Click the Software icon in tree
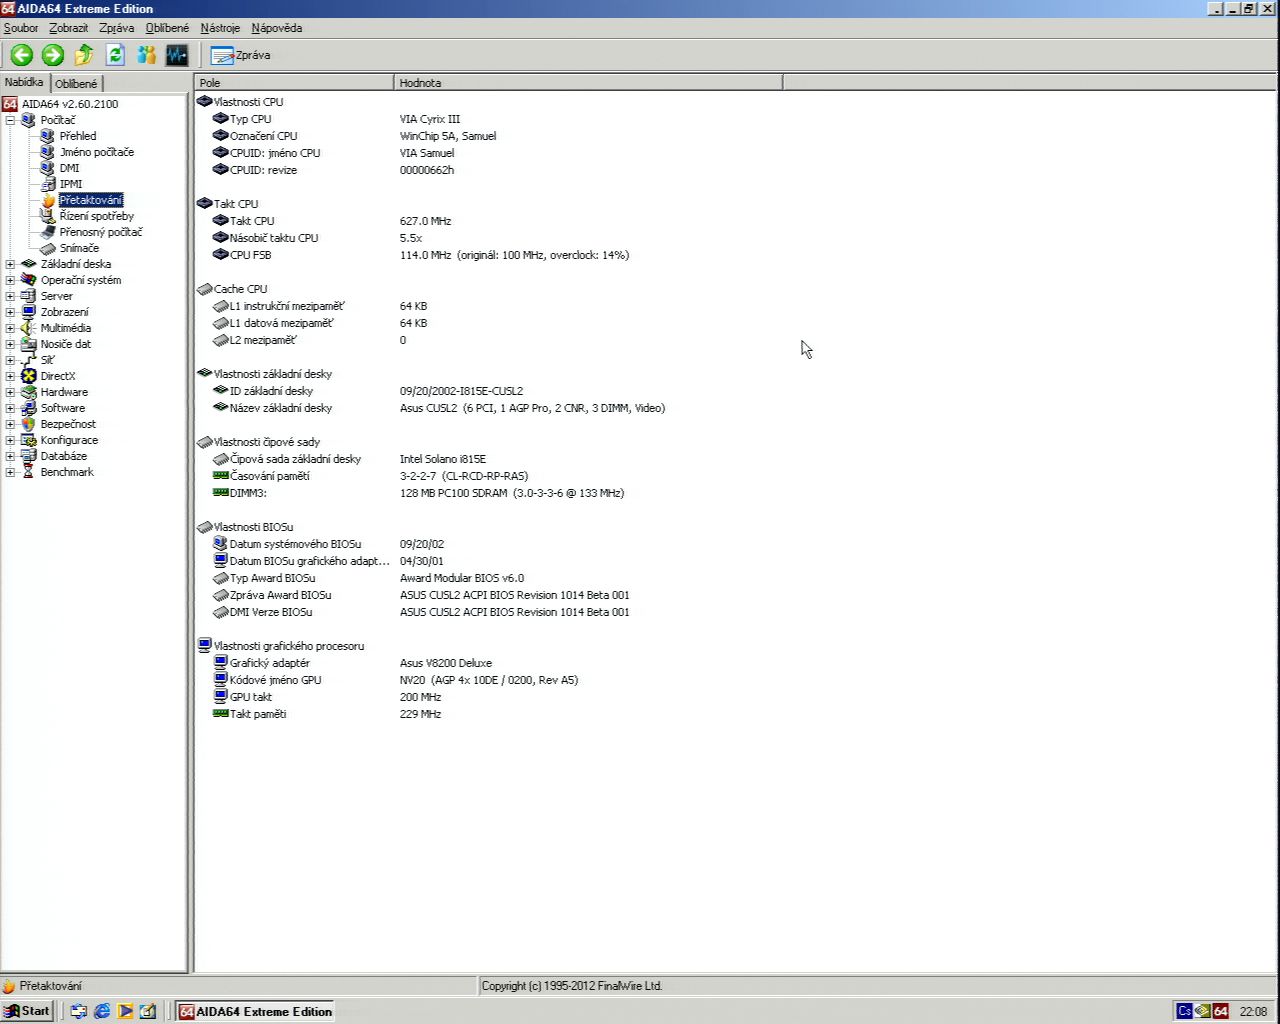This screenshot has width=1280, height=1024. (29, 408)
